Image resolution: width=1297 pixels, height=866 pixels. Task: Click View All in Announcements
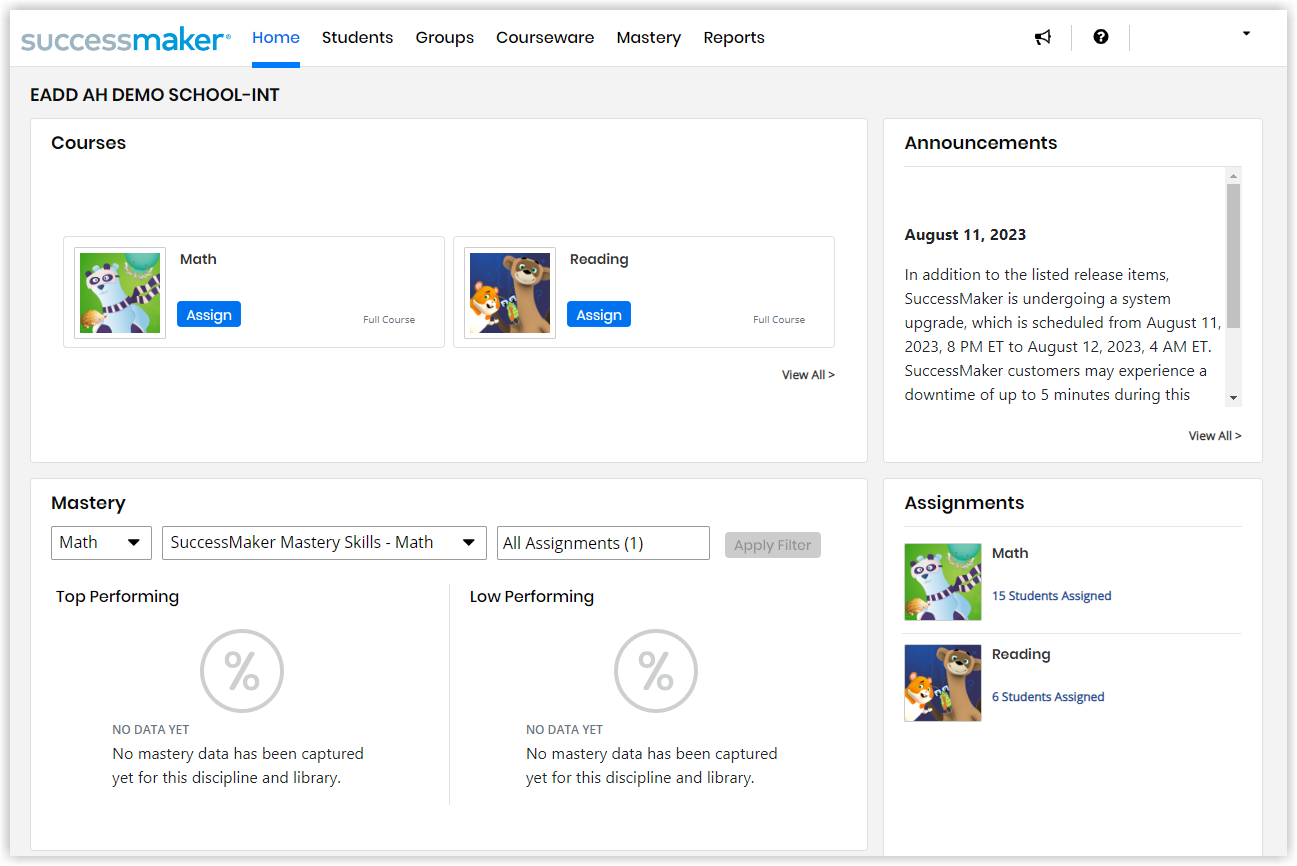click(x=1214, y=435)
